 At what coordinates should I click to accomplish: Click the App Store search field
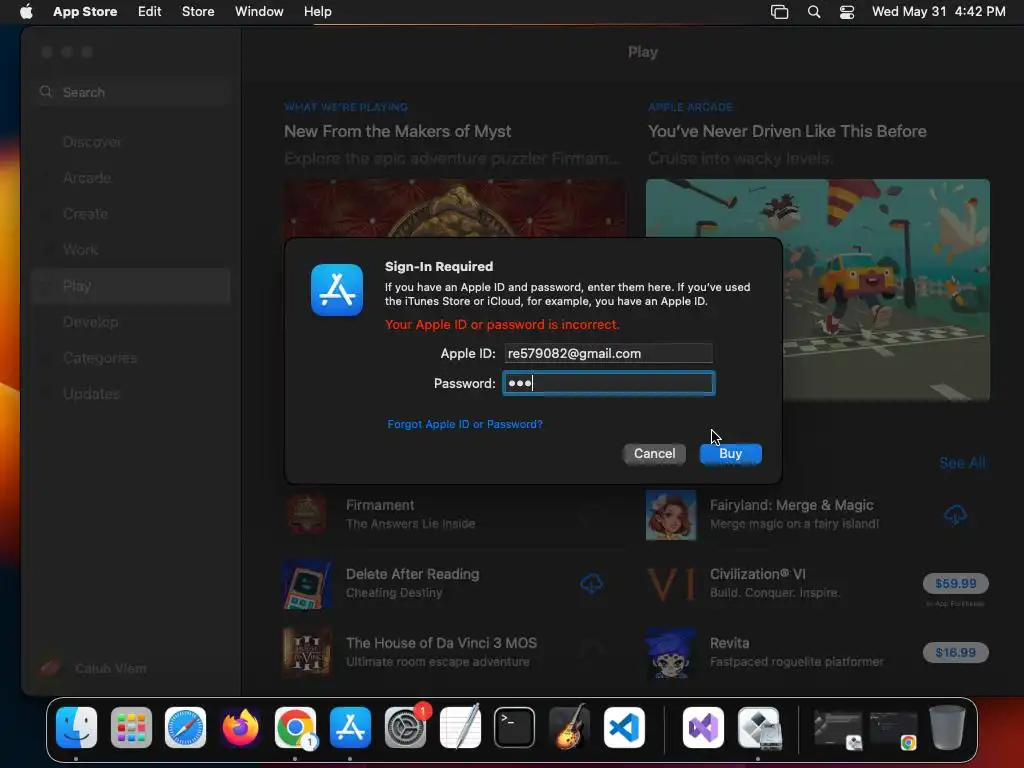133,92
